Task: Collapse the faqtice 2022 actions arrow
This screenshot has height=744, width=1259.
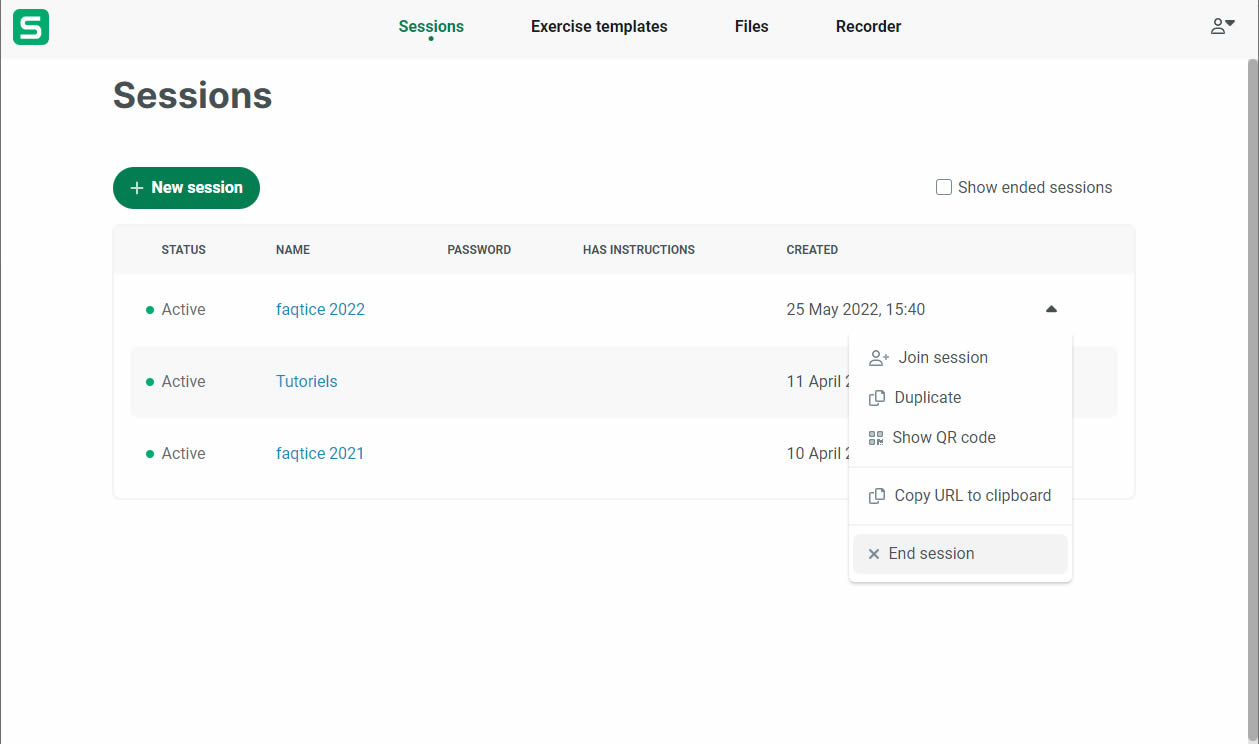Action: 1050,310
